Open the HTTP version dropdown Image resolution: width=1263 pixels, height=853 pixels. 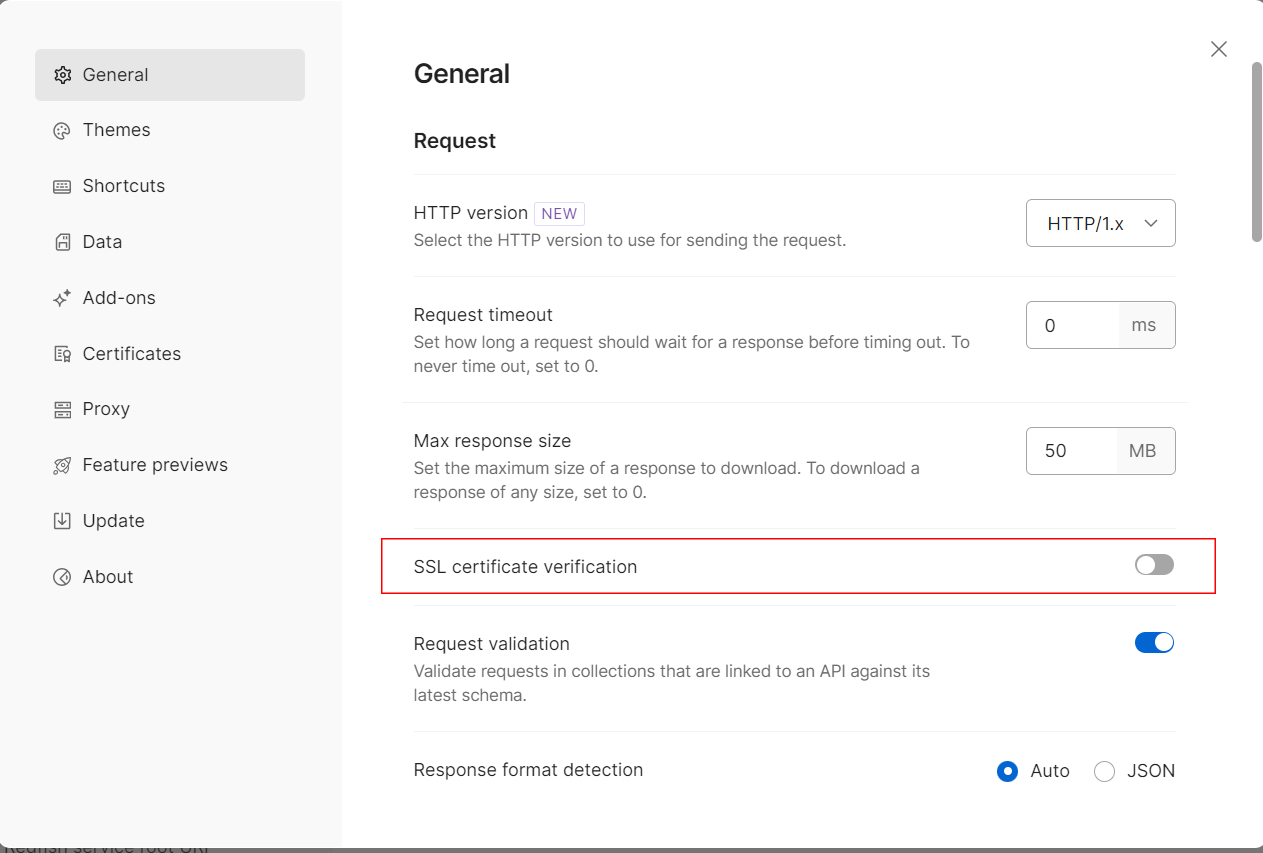[x=1100, y=224]
